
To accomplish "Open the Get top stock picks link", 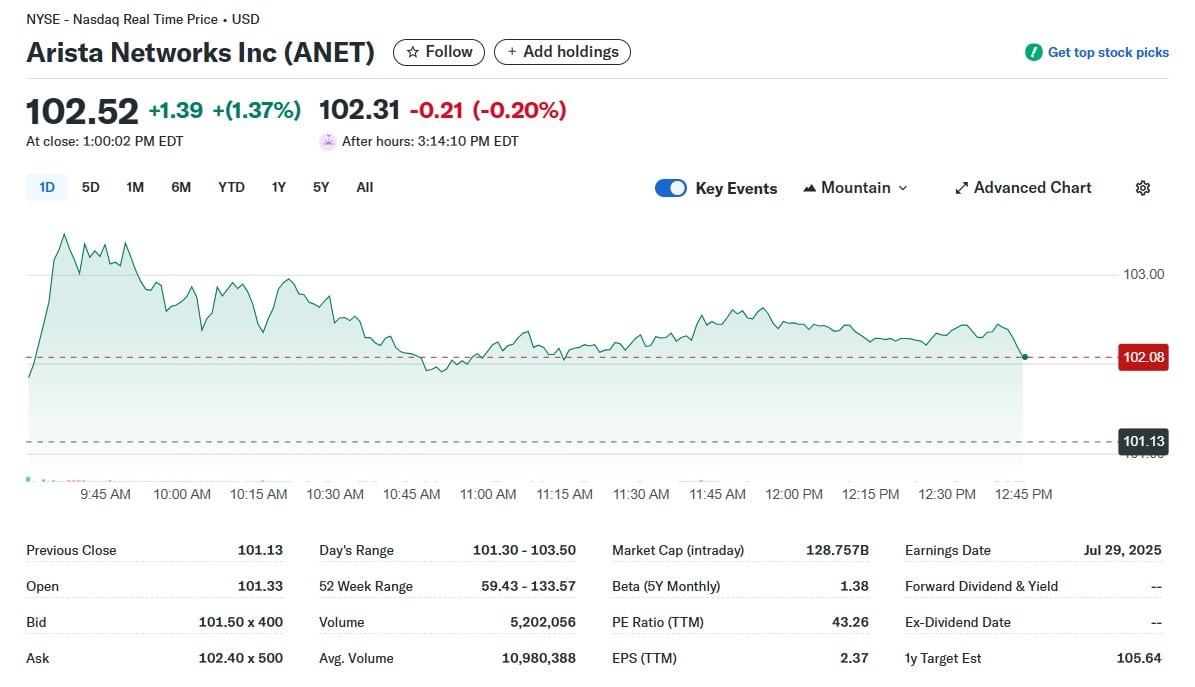I will coord(1108,53).
